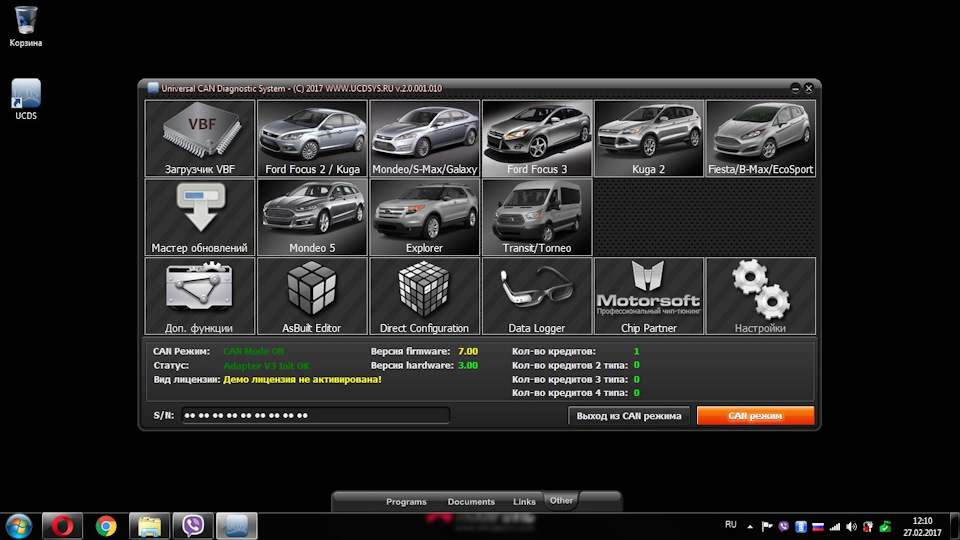Open the Action Center flag tray icon
This screenshot has height=540, width=960.
coord(767,527)
